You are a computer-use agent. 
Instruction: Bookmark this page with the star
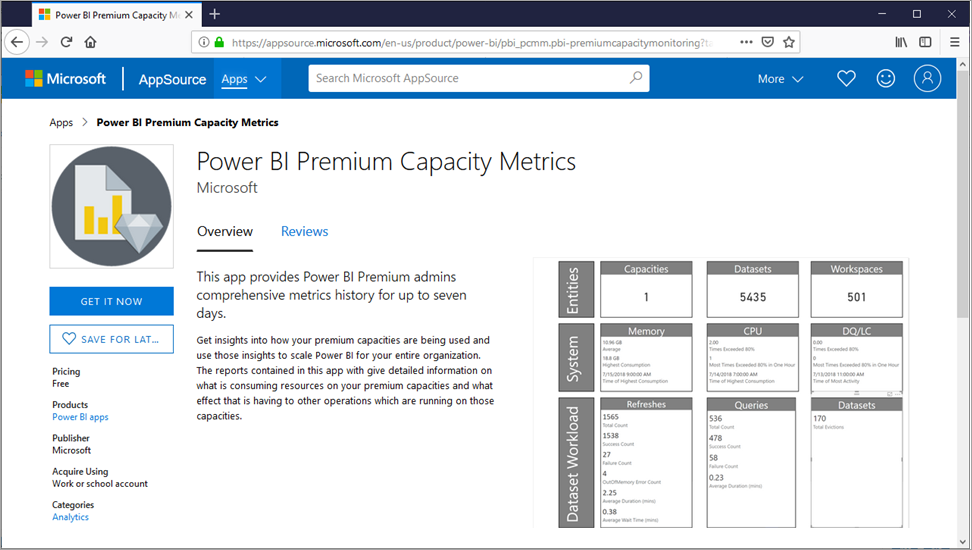[789, 42]
